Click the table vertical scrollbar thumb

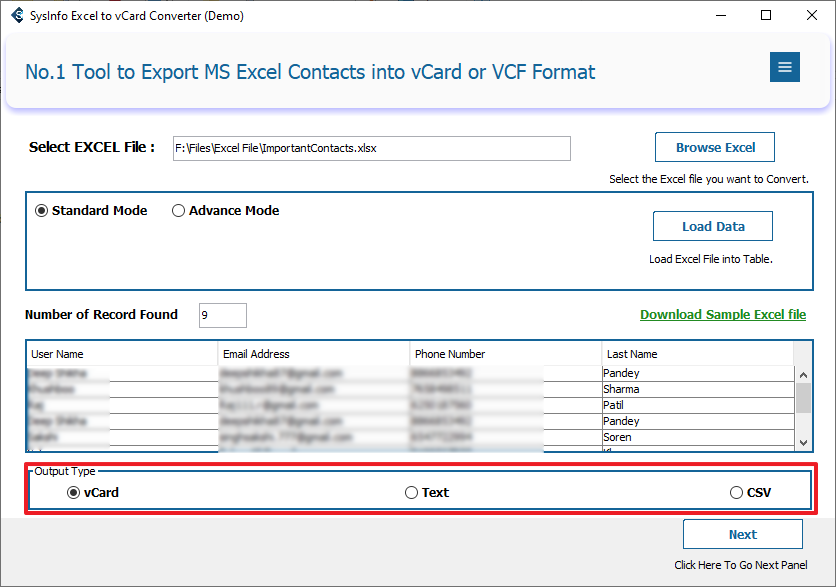803,397
